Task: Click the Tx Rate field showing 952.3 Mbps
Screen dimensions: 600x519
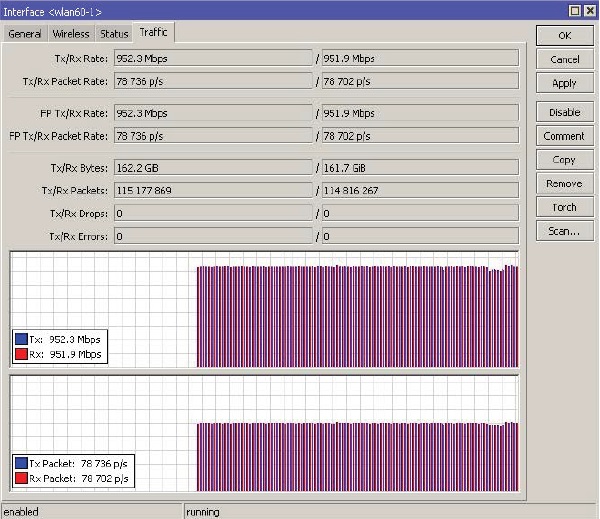Action: 212,59
